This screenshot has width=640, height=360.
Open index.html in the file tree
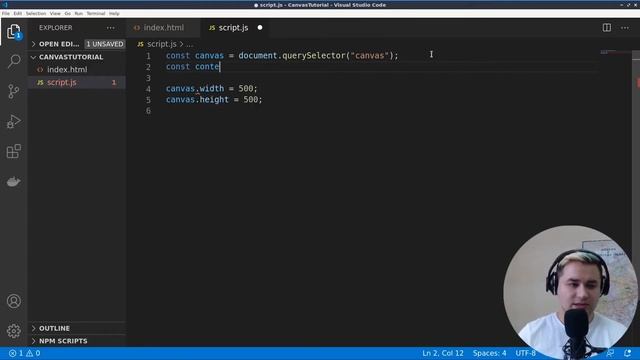coord(77,70)
